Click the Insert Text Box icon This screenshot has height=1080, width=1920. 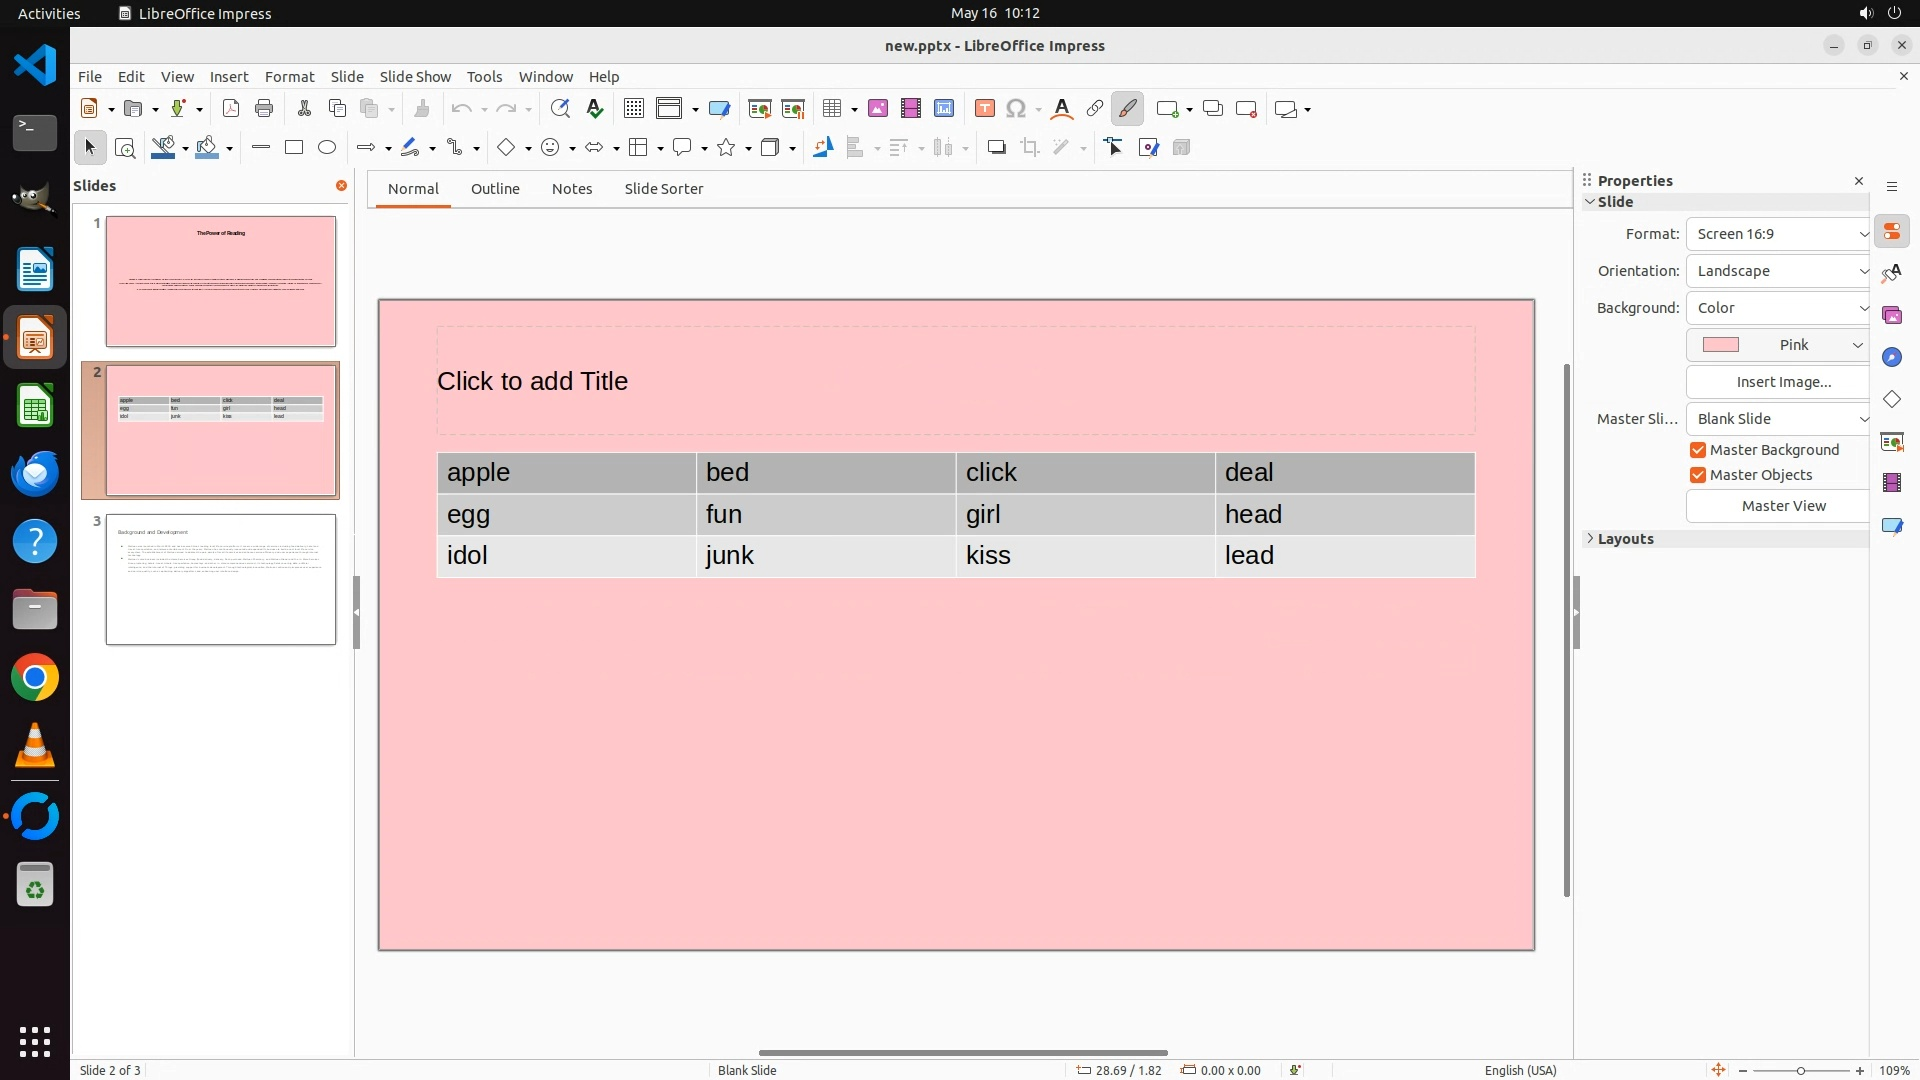[x=985, y=109]
